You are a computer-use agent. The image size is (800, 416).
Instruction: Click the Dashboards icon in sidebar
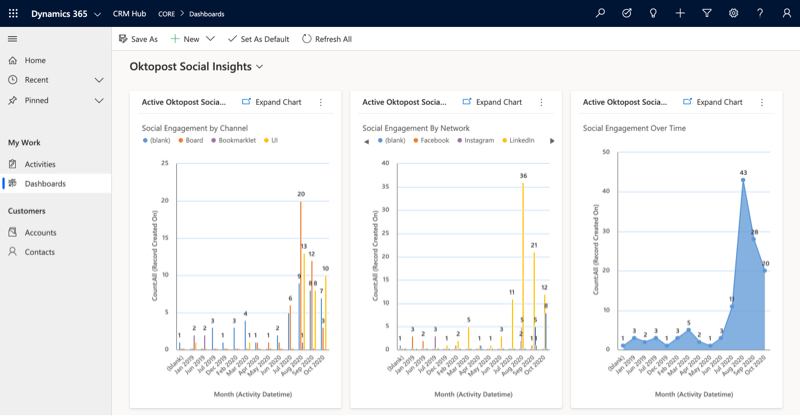[13, 183]
